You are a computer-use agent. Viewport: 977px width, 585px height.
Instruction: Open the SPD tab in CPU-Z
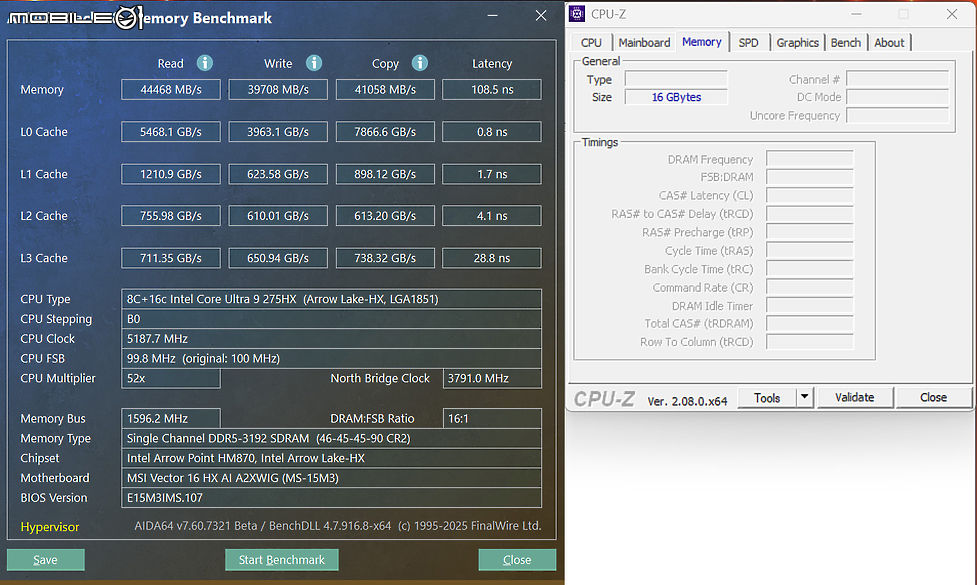(x=748, y=42)
